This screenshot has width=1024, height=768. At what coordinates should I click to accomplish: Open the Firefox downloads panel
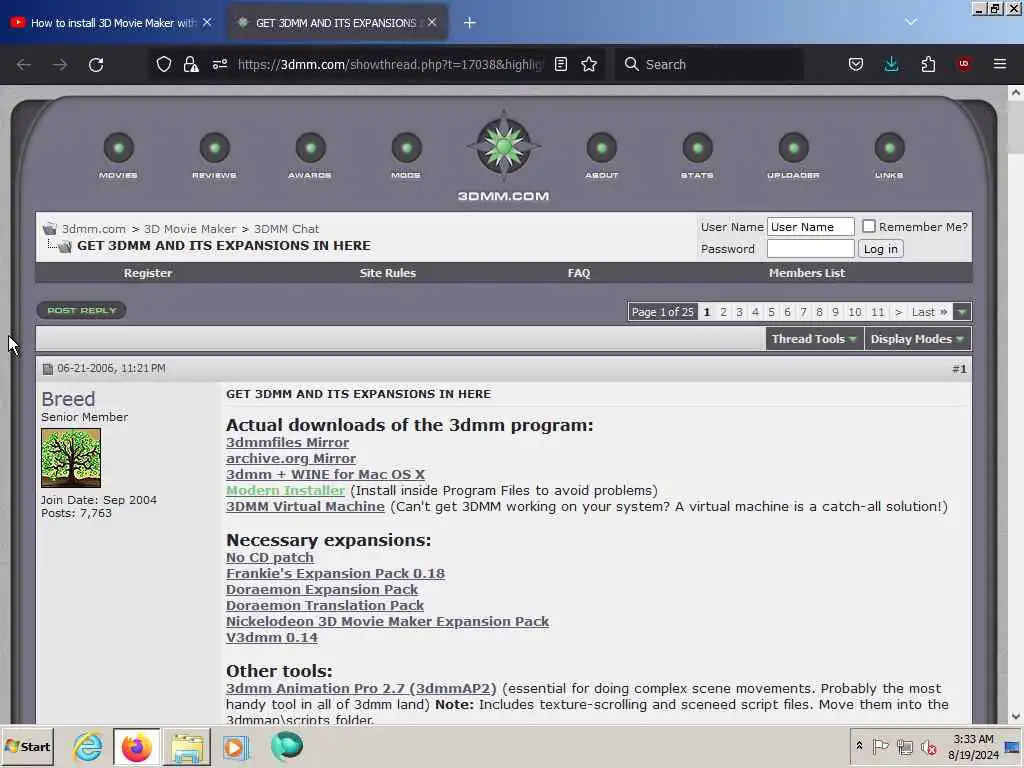tap(891, 64)
